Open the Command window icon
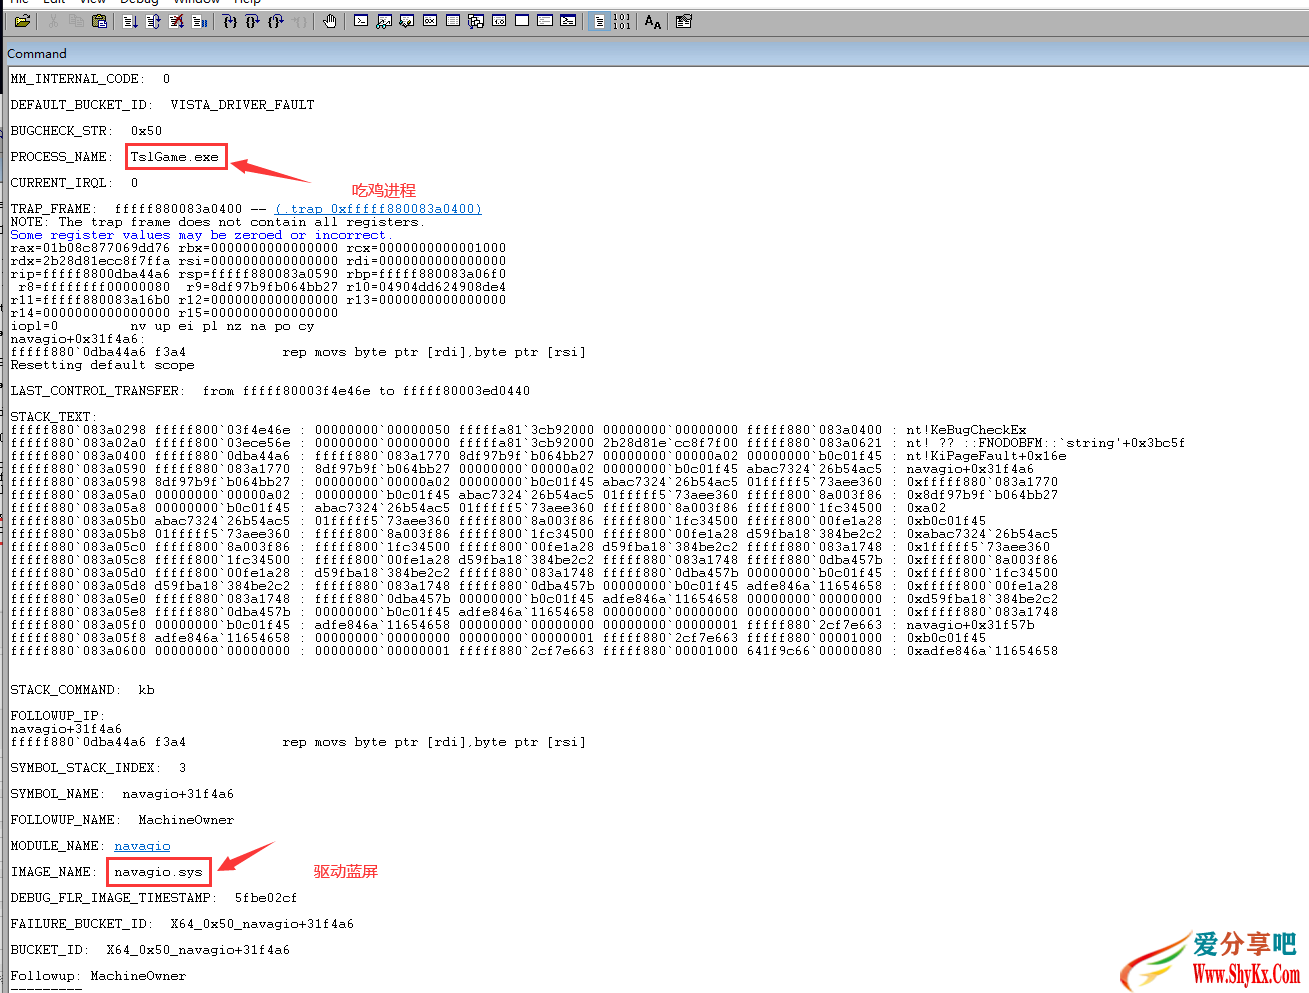 point(361,21)
